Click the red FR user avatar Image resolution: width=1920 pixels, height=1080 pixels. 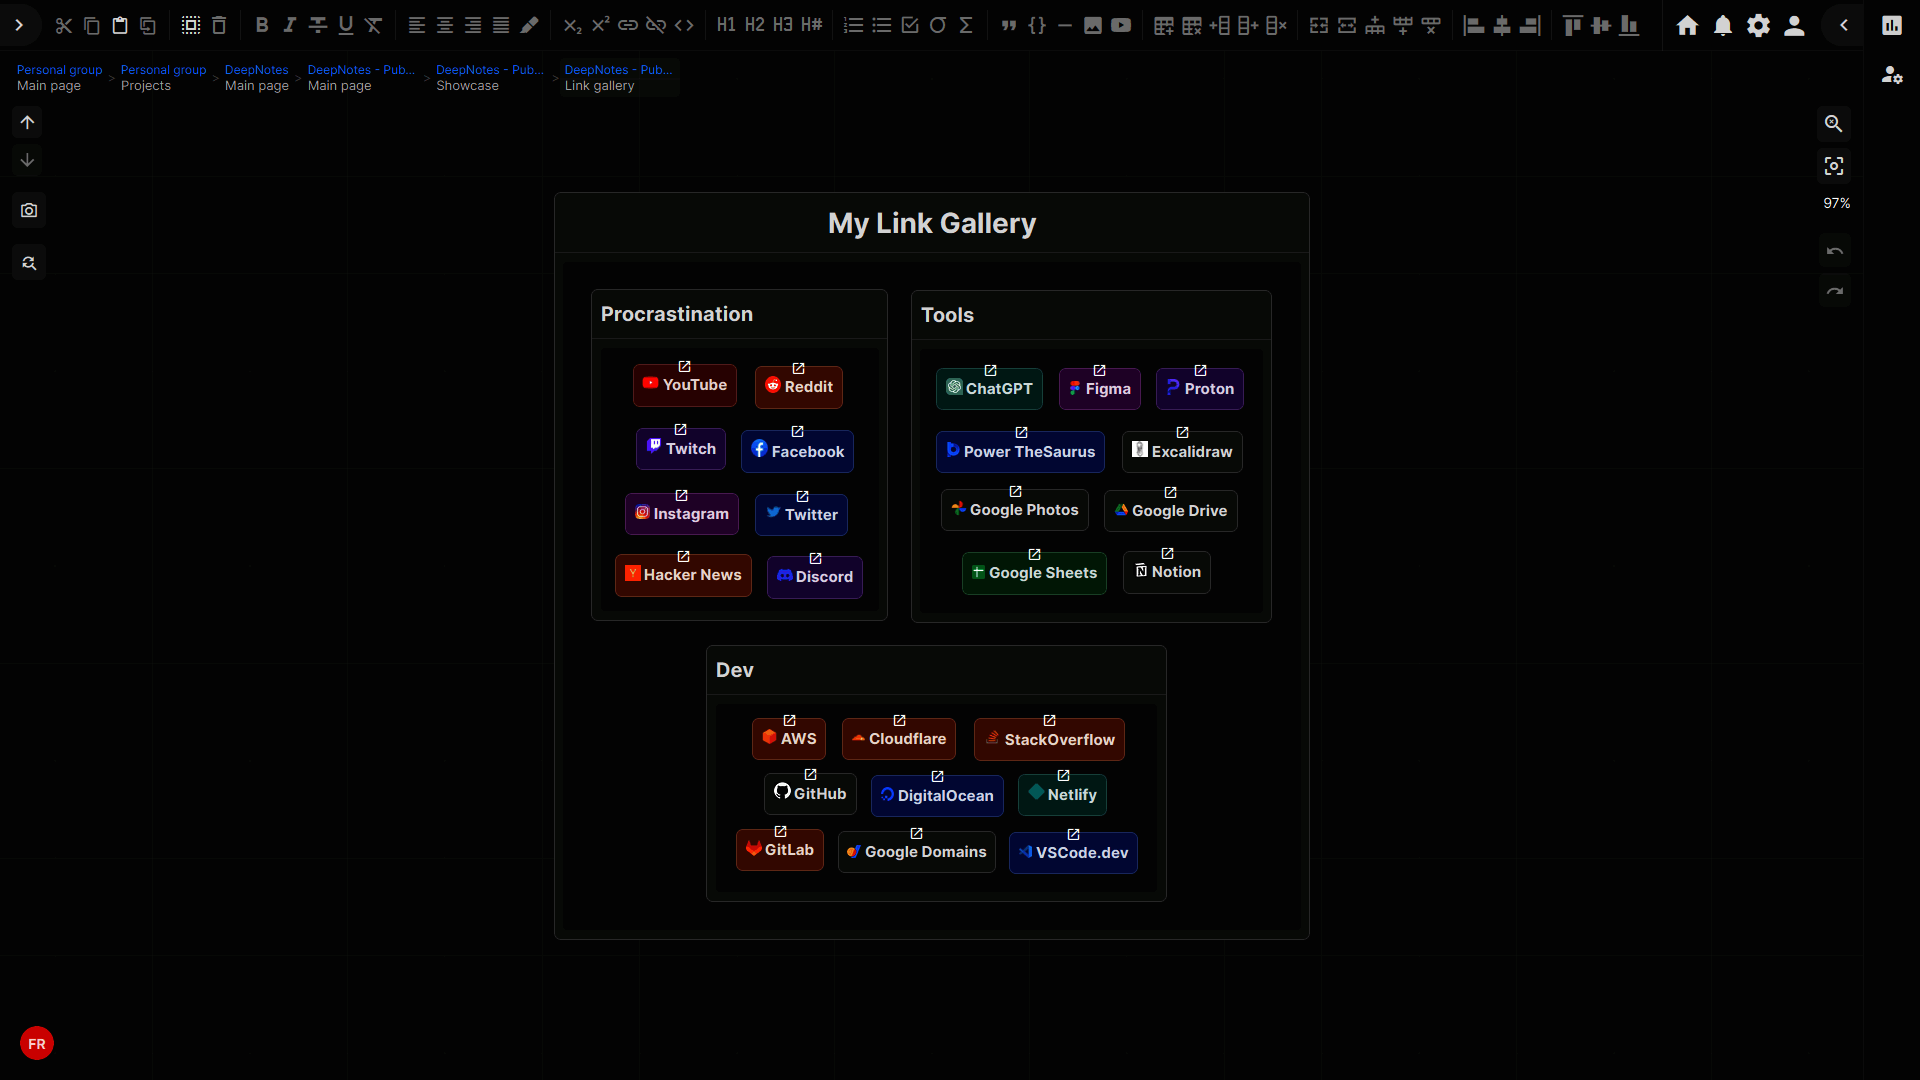pos(37,1044)
